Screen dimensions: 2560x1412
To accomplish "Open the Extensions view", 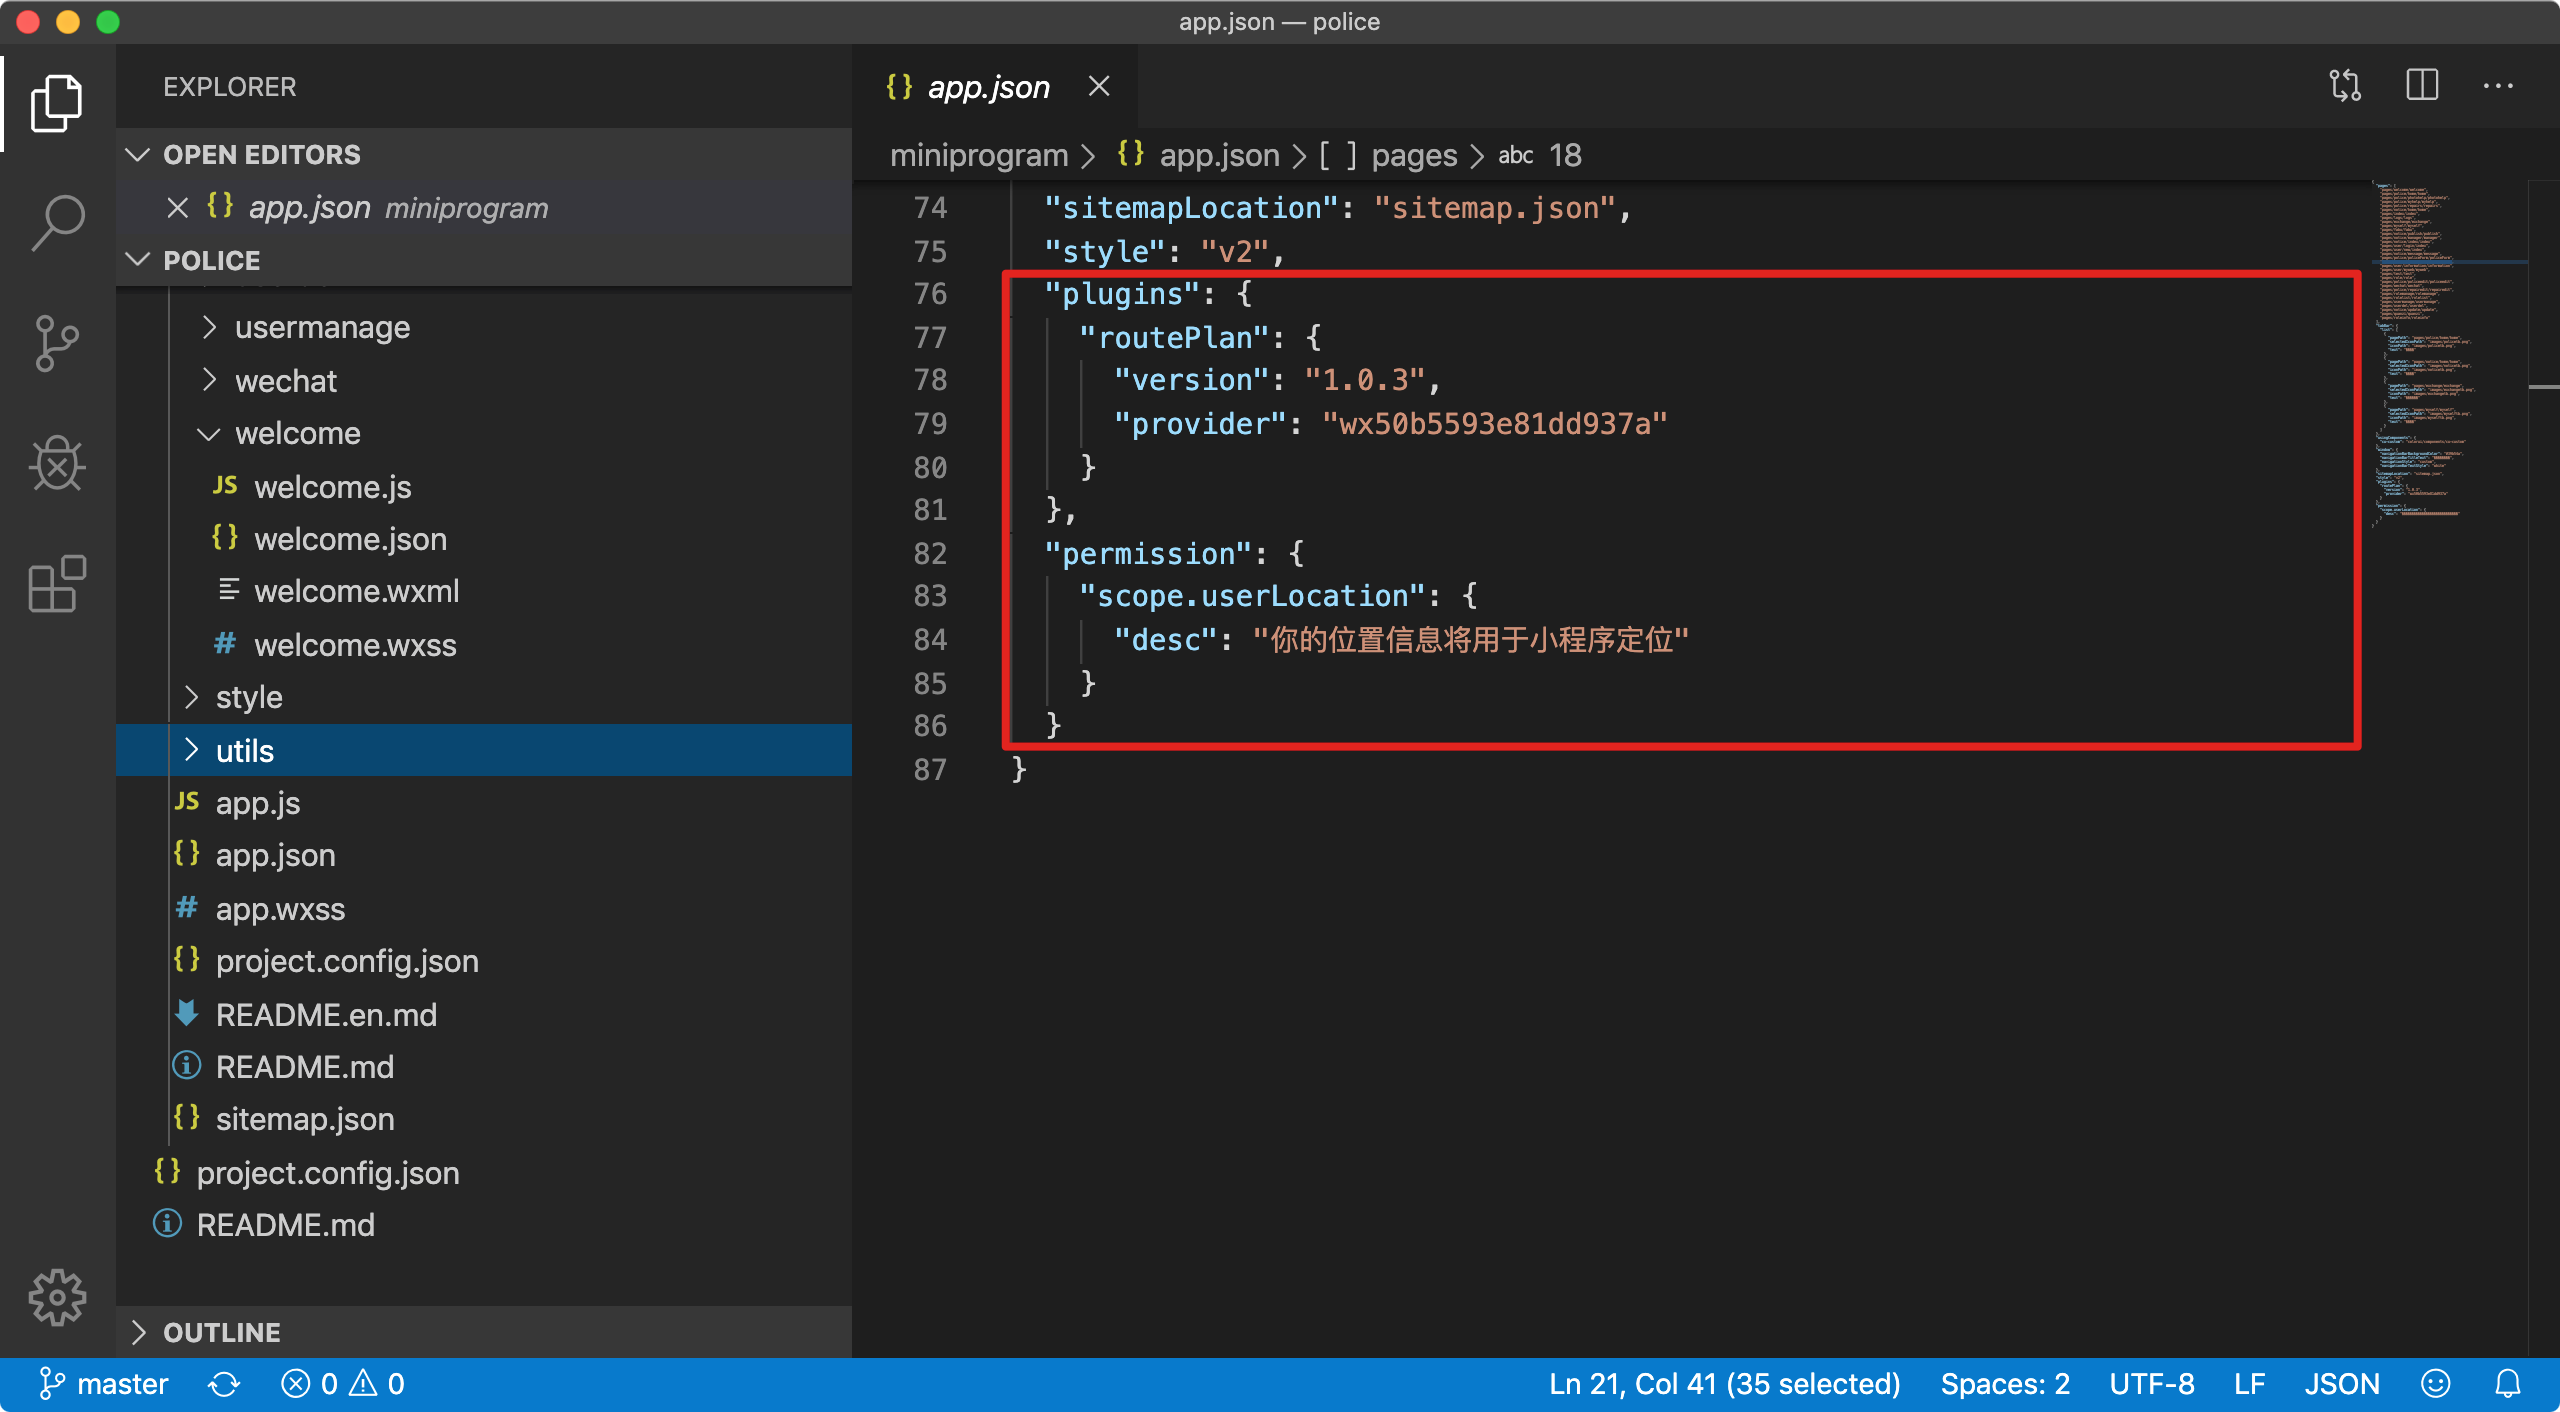I will click(x=57, y=583).
